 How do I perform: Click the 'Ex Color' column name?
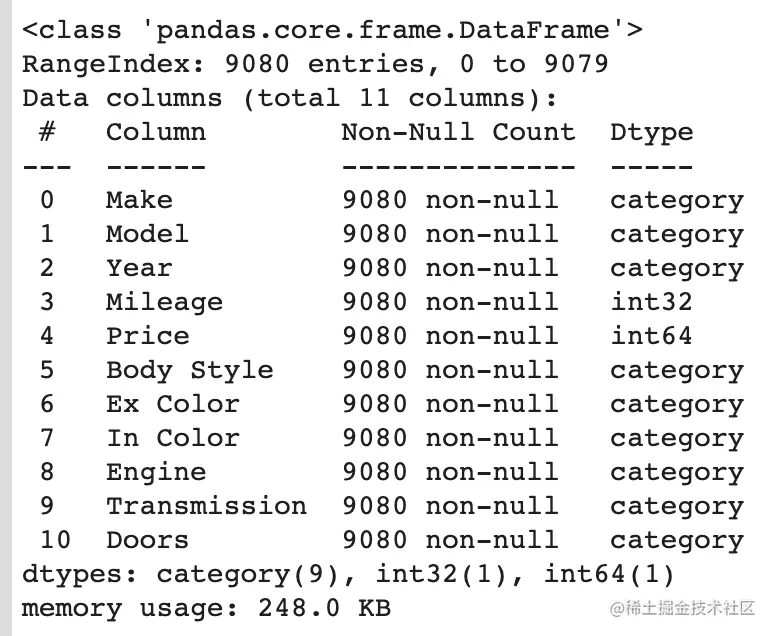pos(172,404)
